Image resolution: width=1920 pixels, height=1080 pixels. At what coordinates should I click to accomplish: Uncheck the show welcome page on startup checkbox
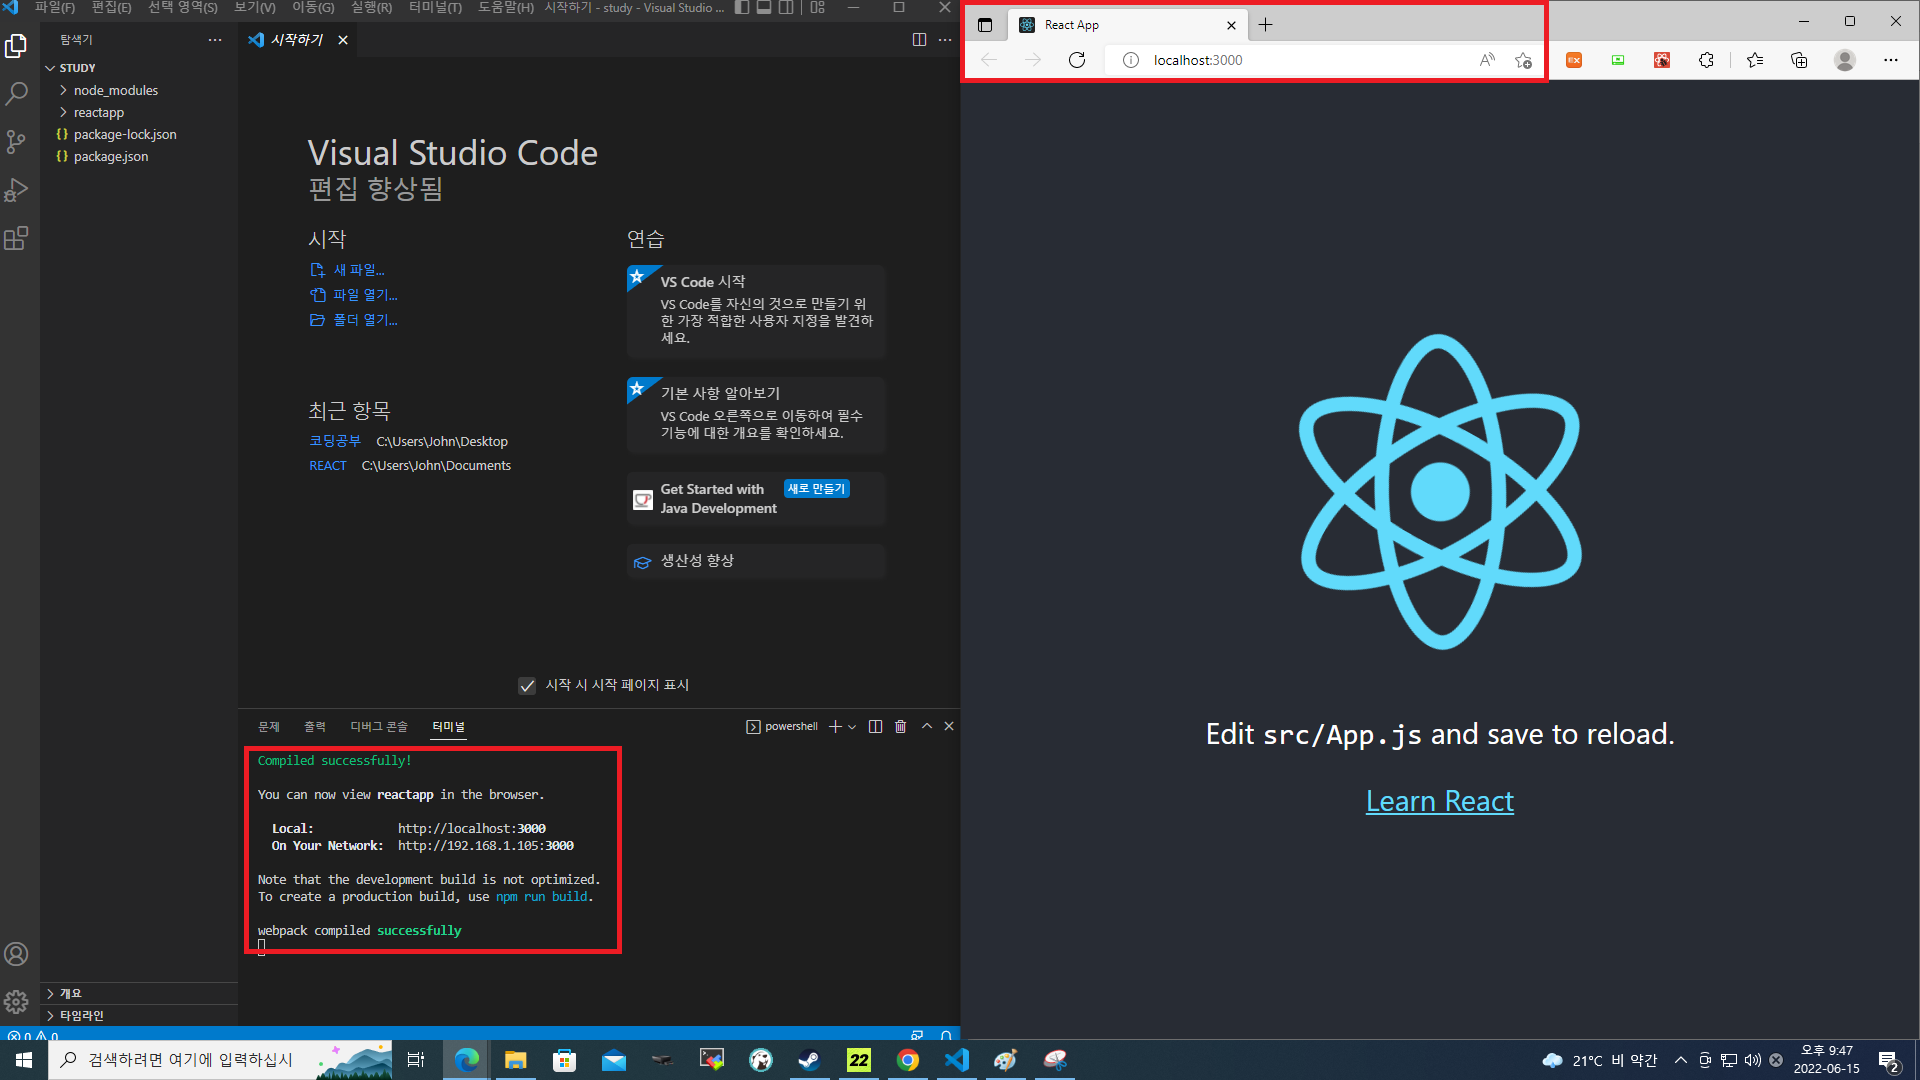(x=527, y=686)
